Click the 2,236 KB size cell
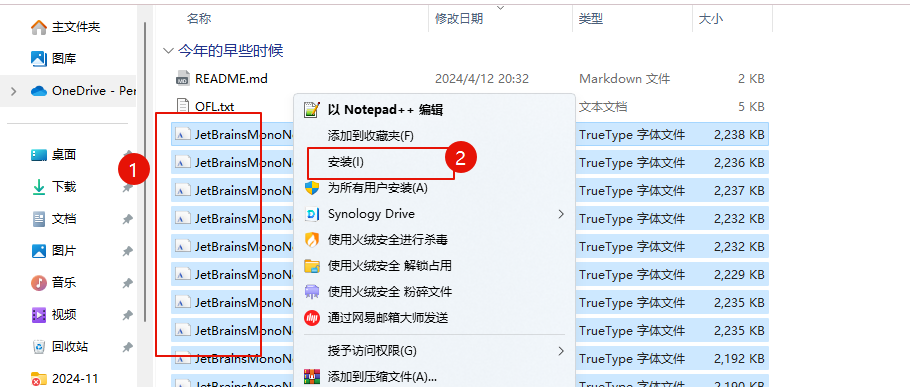The height and width of the screenshot is (387, 910). (739, 163)
